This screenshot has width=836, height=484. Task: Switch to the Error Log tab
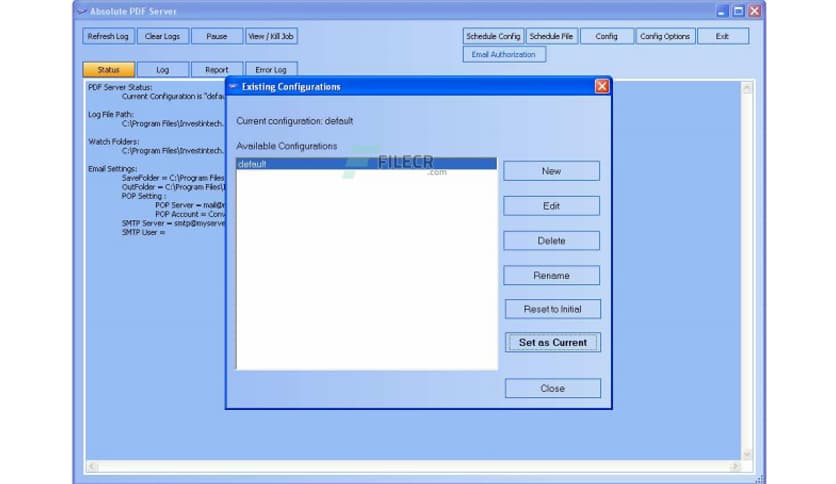pos(271,70)
